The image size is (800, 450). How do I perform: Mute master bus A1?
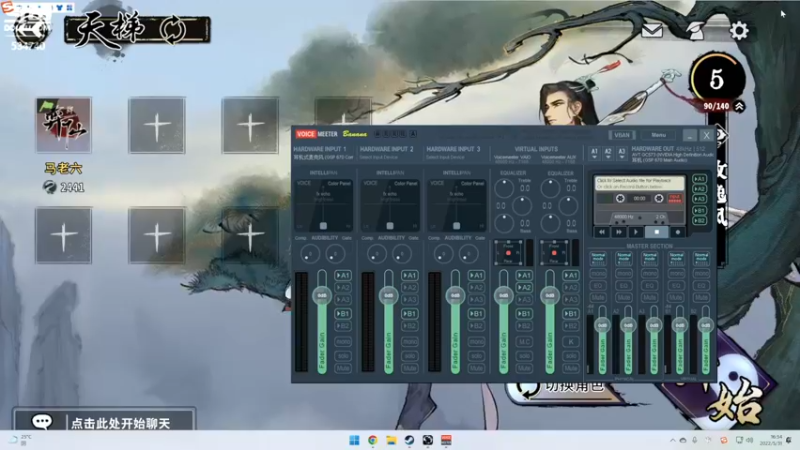click(x=598, y=297)
